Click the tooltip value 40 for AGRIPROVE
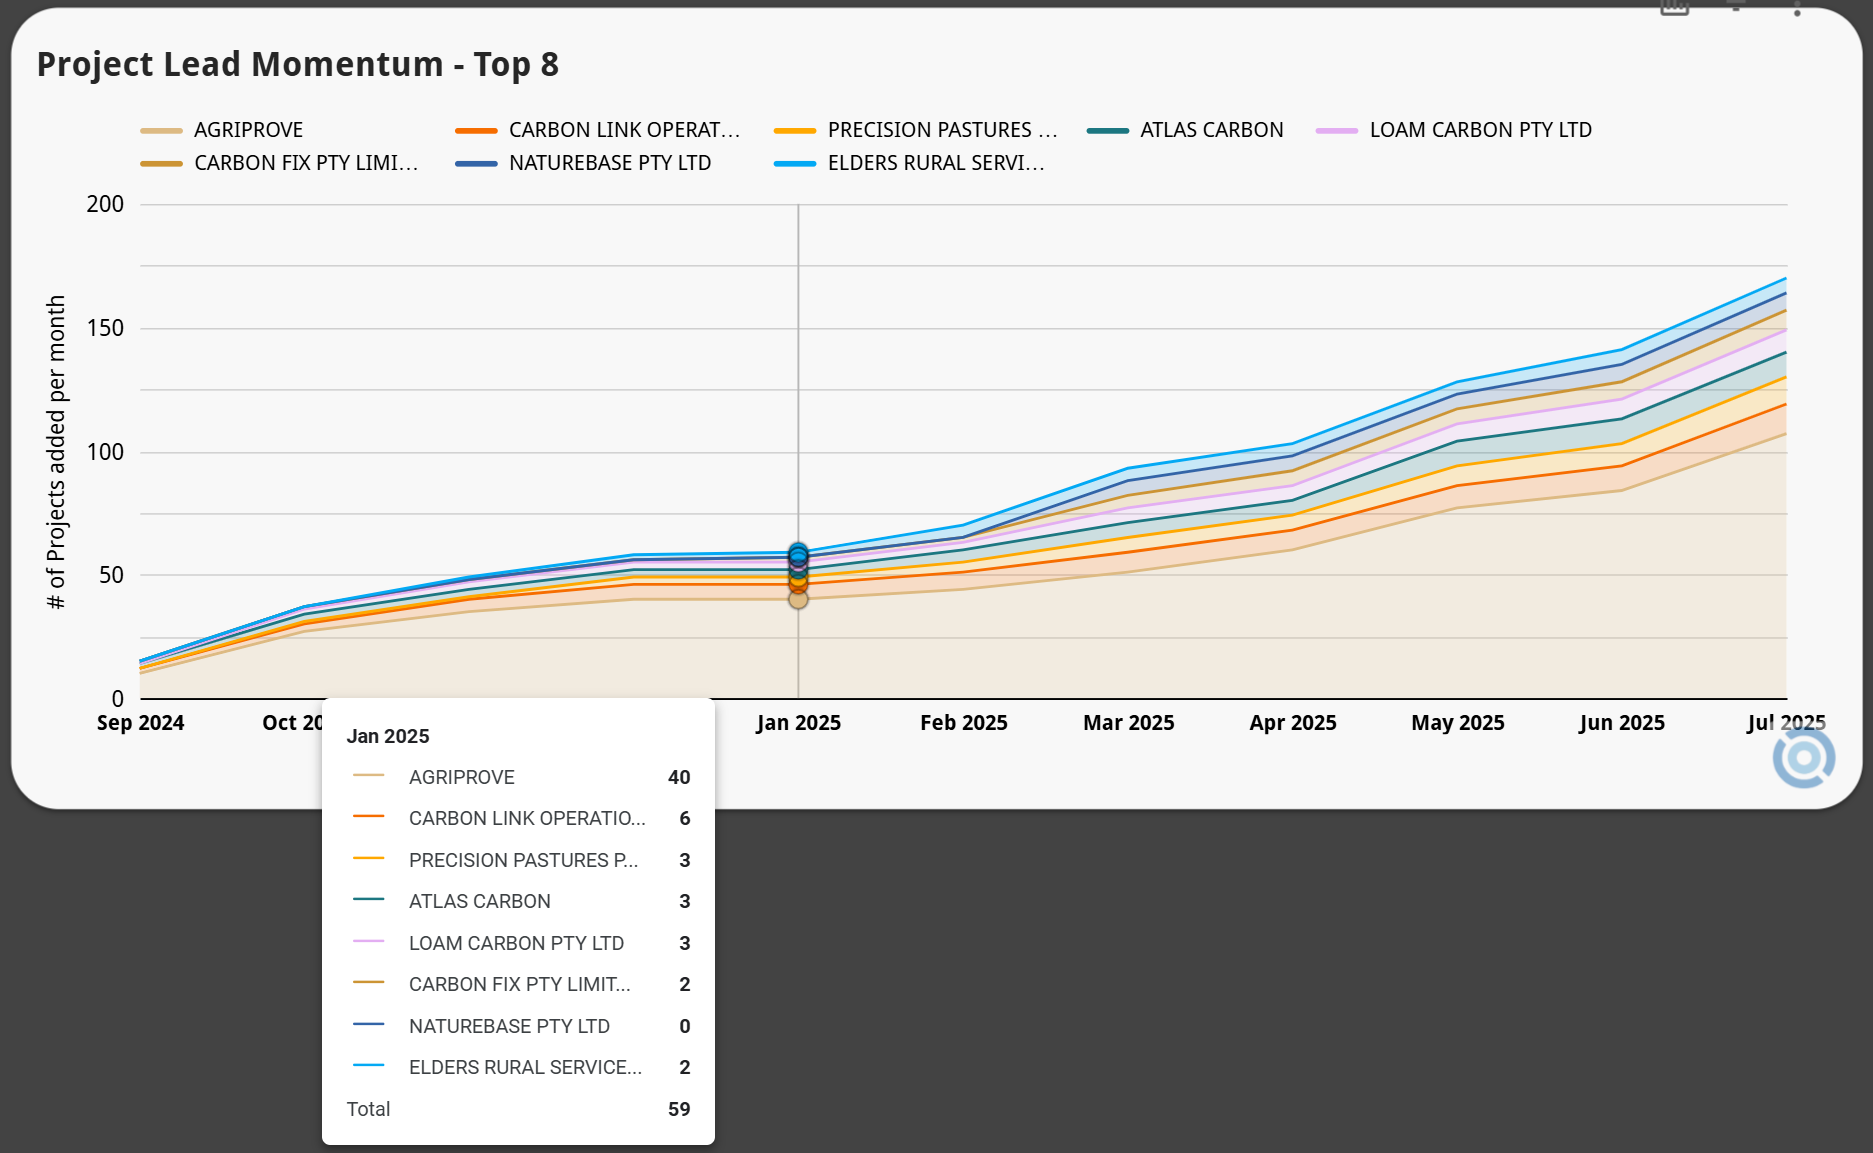 click(x=679, y=777)
